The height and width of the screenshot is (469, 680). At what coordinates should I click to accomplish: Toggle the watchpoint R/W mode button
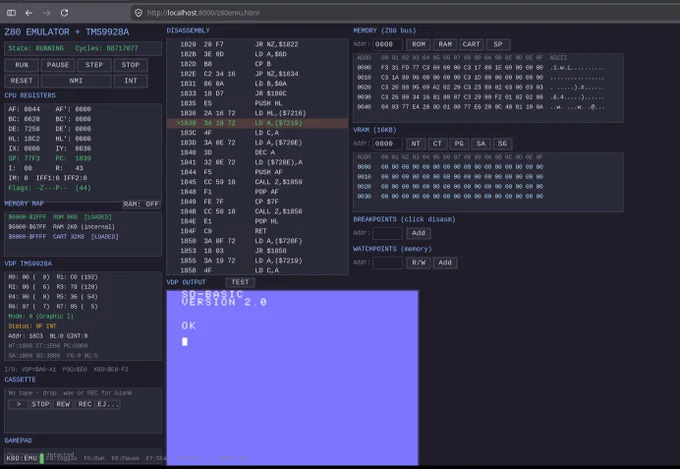coord(418,262)
